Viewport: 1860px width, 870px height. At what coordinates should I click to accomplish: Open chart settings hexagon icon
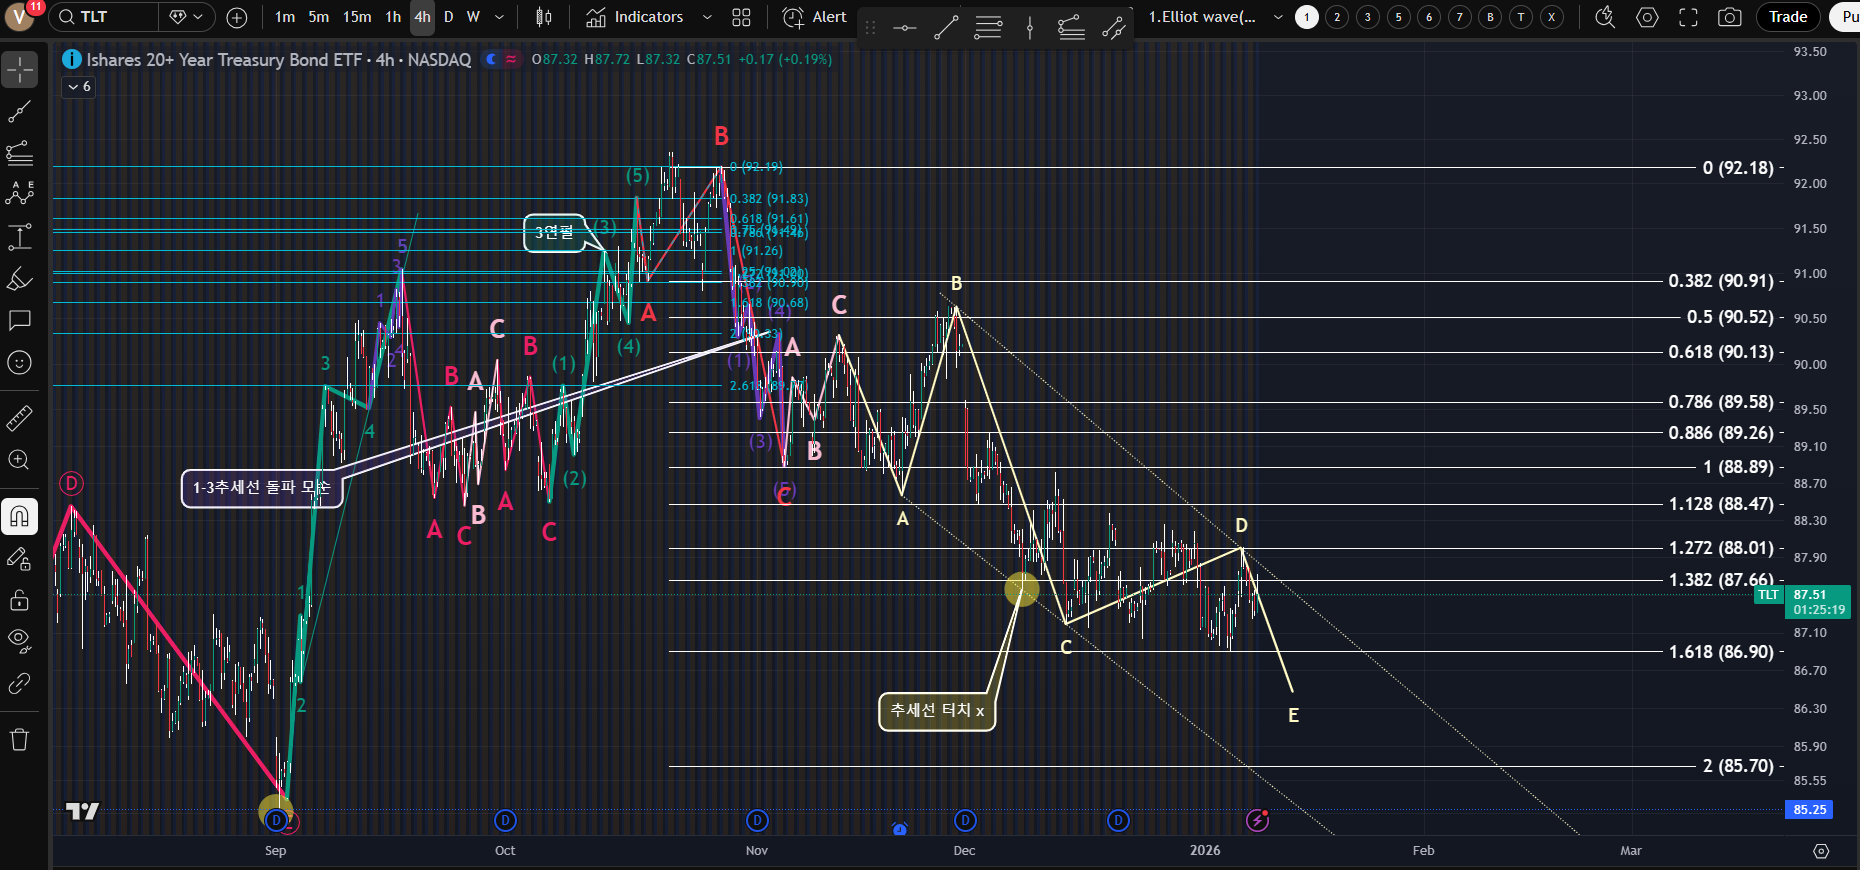tap(1647, 17)
